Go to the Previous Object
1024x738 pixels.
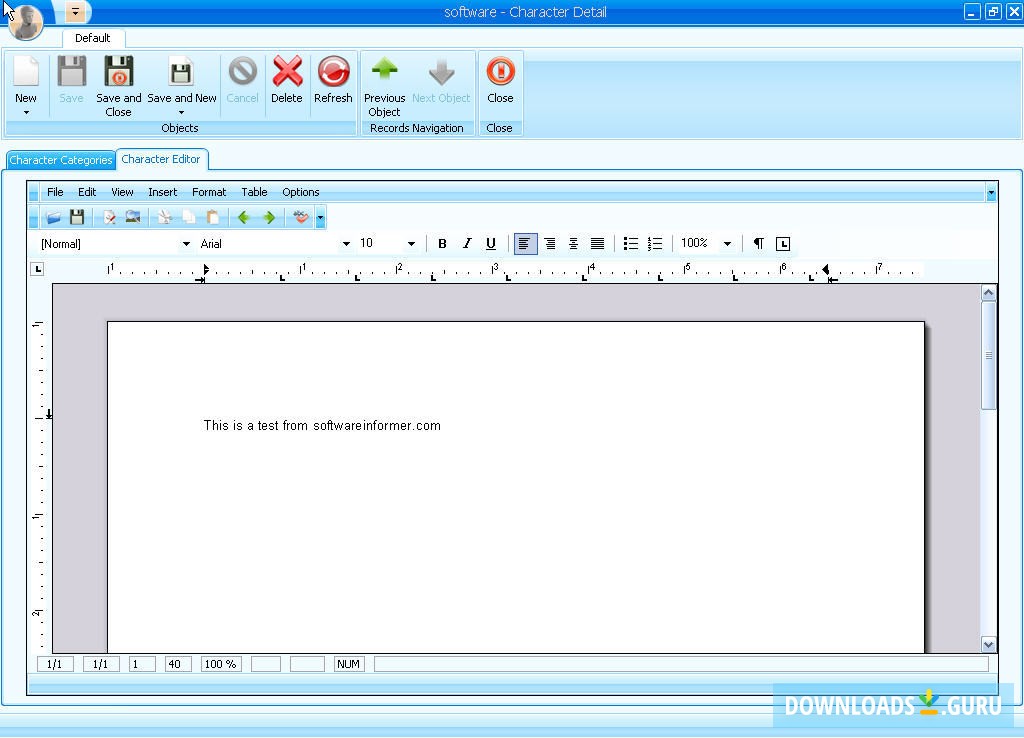click(x=385, y=86)
